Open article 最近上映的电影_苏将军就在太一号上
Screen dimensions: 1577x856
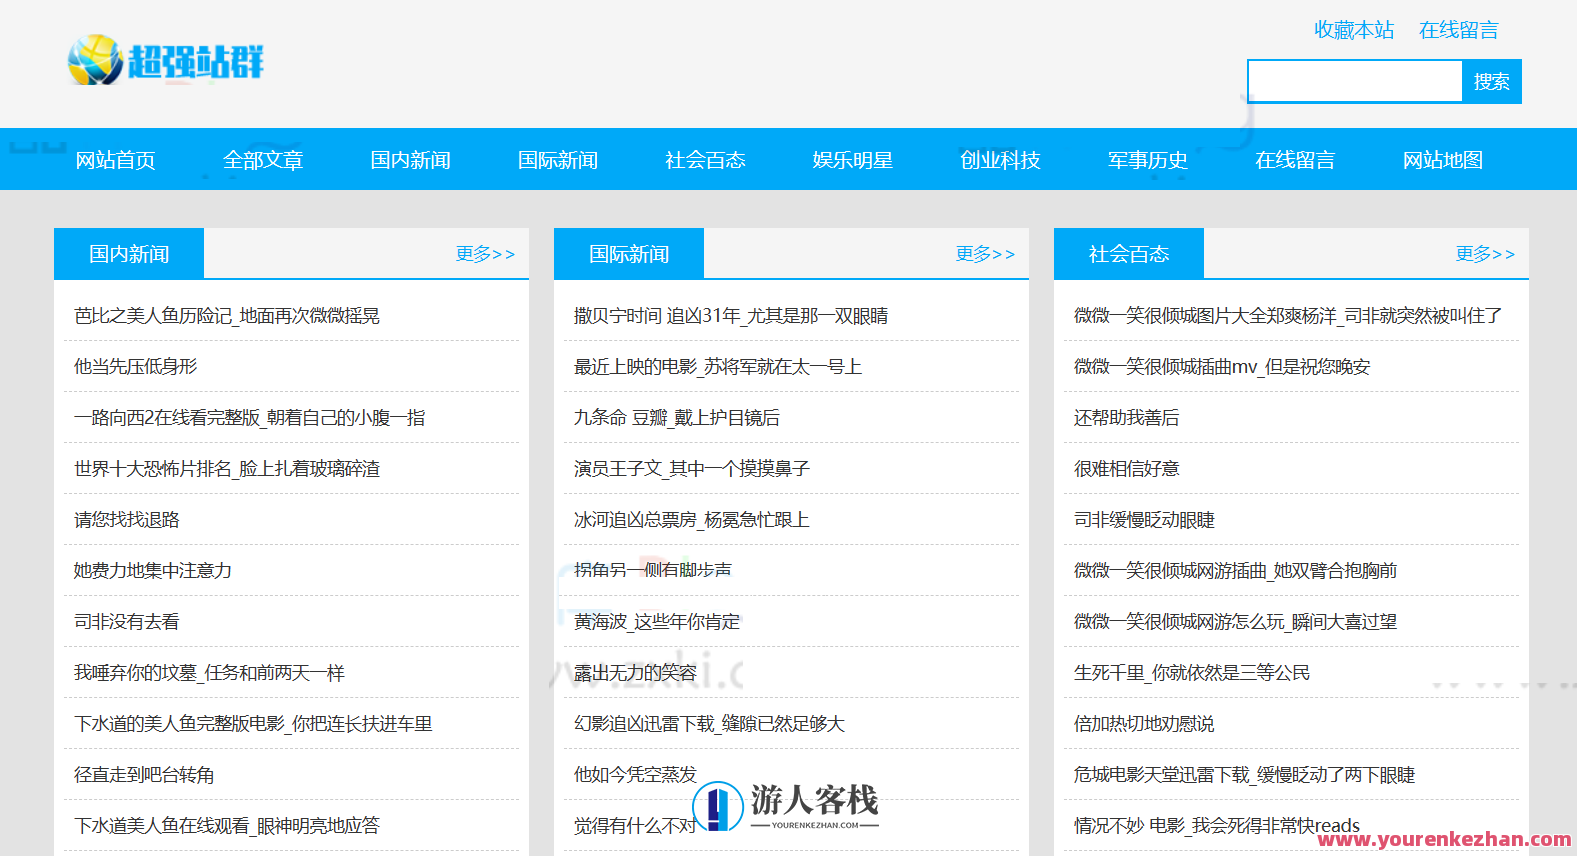pos(718,367)
